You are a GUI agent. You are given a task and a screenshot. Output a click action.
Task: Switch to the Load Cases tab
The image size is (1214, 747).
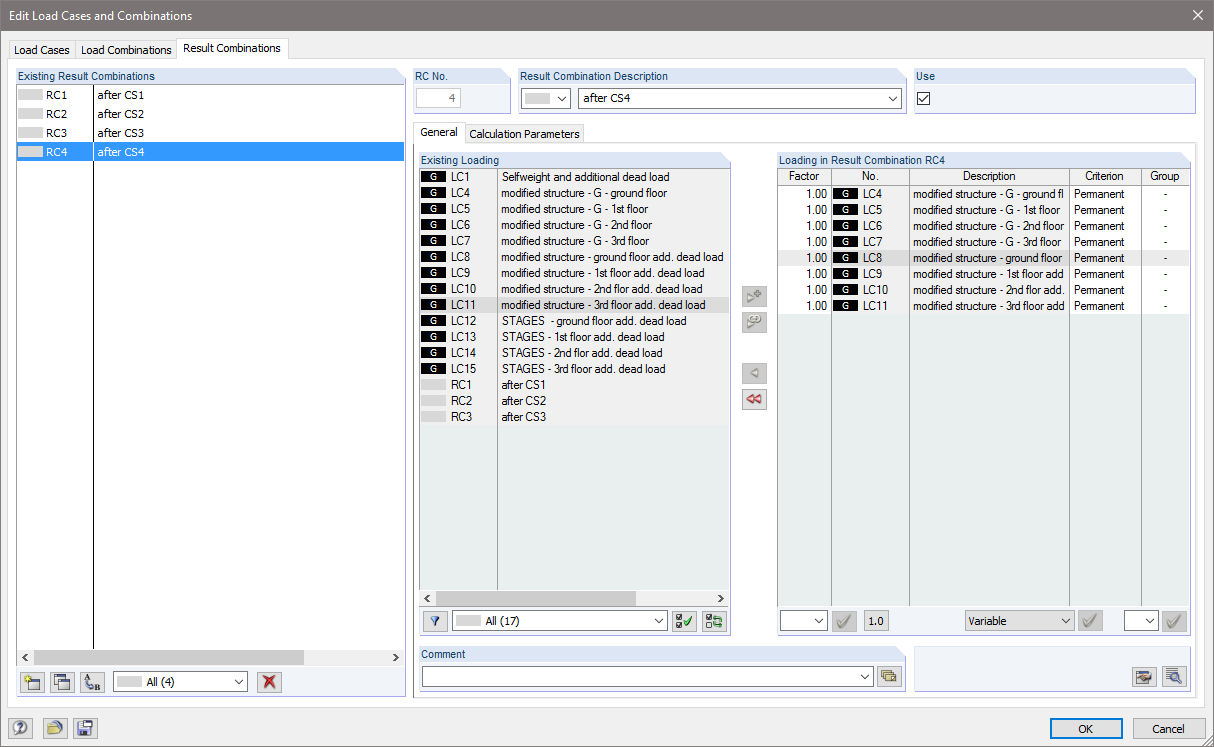(42, 50)
